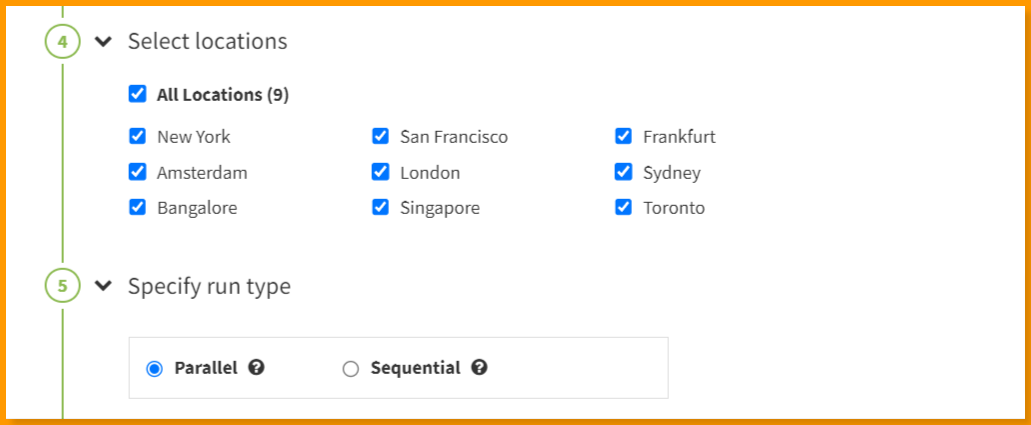Deselect the Toronto checkbox
This screenshot has height=425, width=1031.
click(623, 207)
